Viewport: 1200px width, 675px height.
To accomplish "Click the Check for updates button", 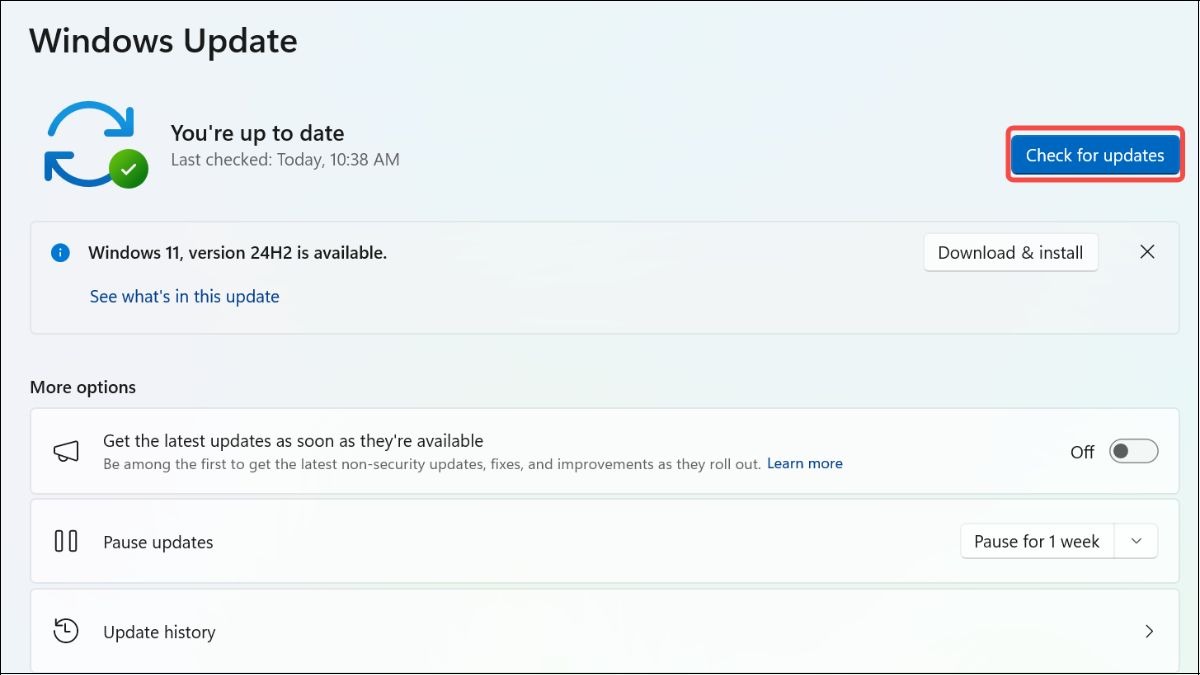I will tap(1095, 155).
